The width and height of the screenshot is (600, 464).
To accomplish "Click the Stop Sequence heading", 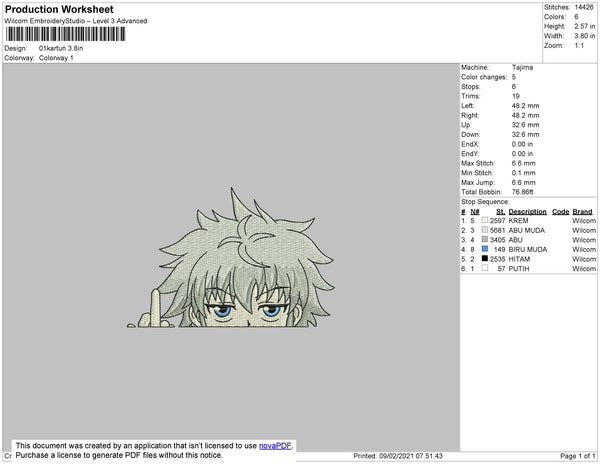I will coord(485,202).
